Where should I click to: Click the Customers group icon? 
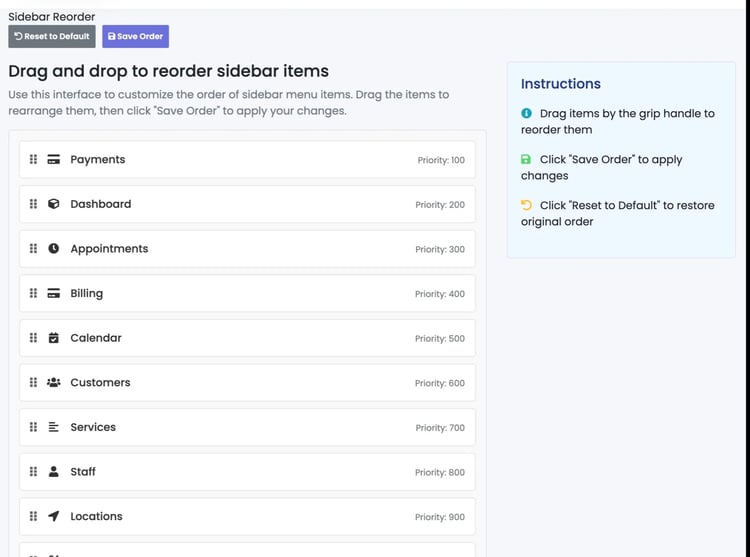tap(54, 382)
